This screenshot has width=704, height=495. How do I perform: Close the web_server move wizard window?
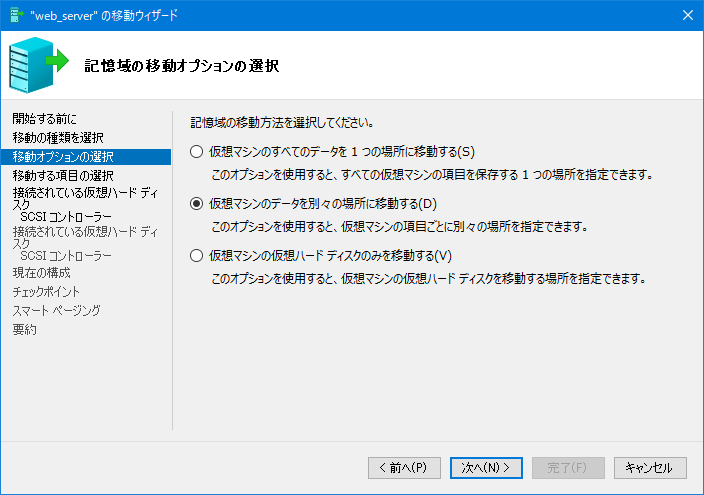pyautogui.click(x=687, y=15)
